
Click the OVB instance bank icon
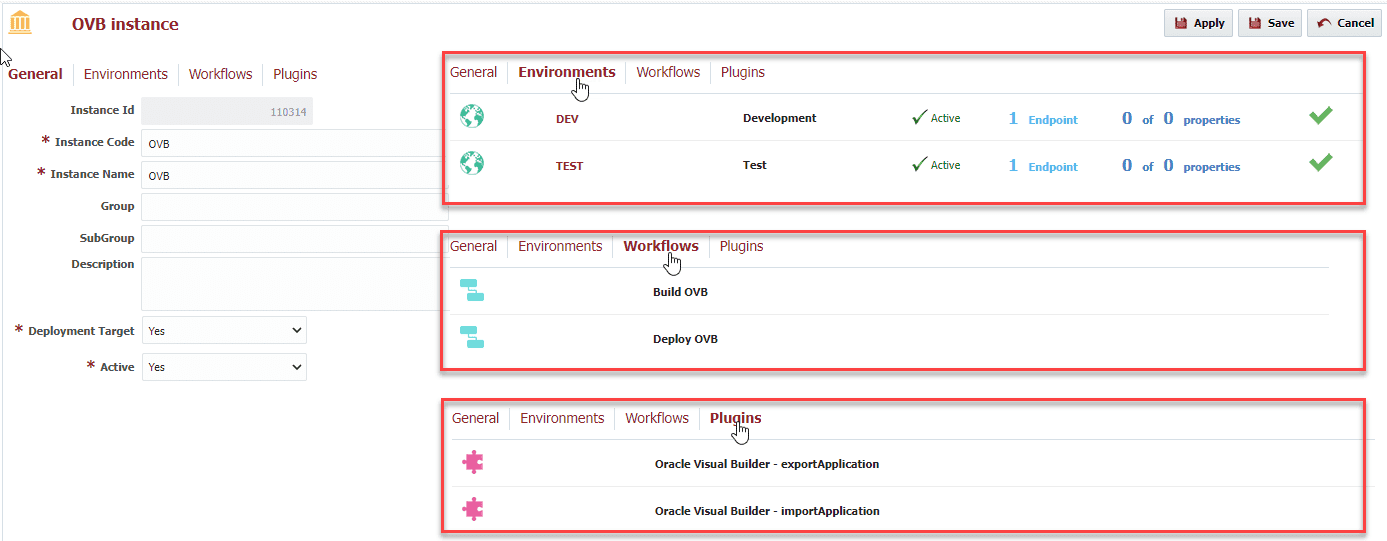point(20,22)
